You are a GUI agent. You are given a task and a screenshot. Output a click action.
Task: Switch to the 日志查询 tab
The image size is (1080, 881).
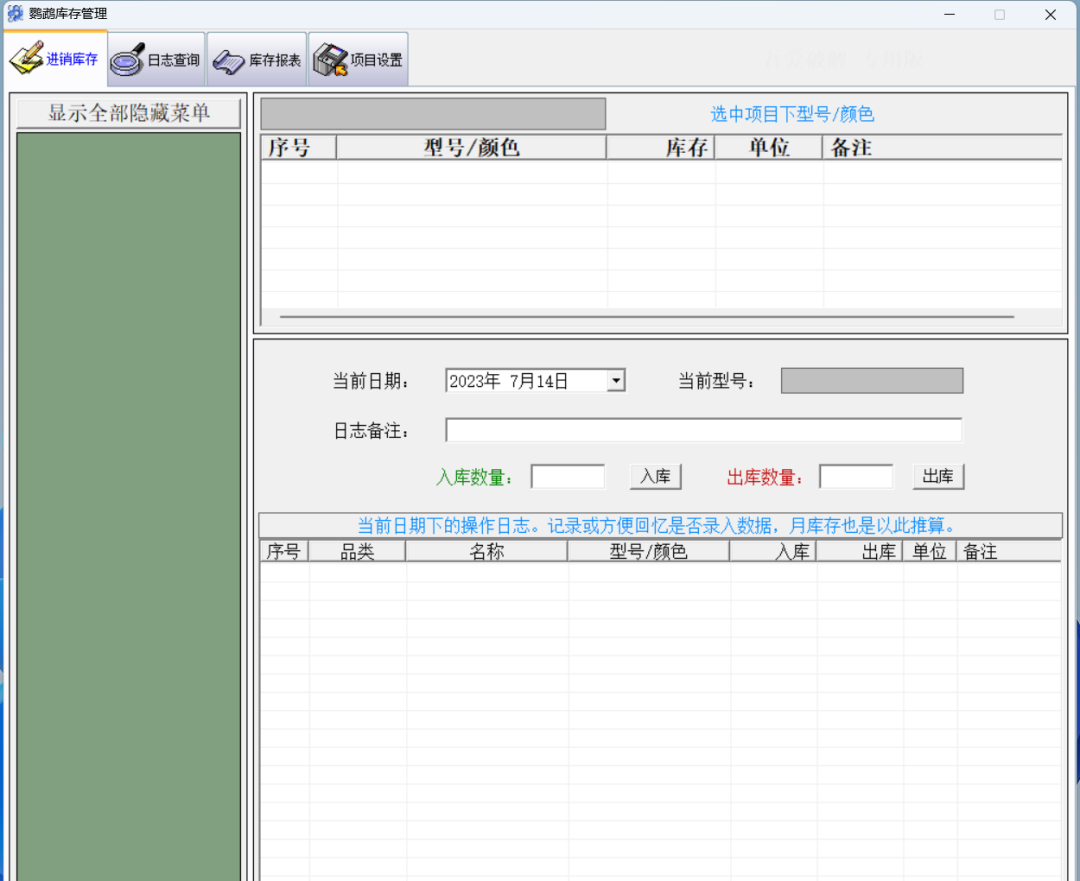click(157, 60)
